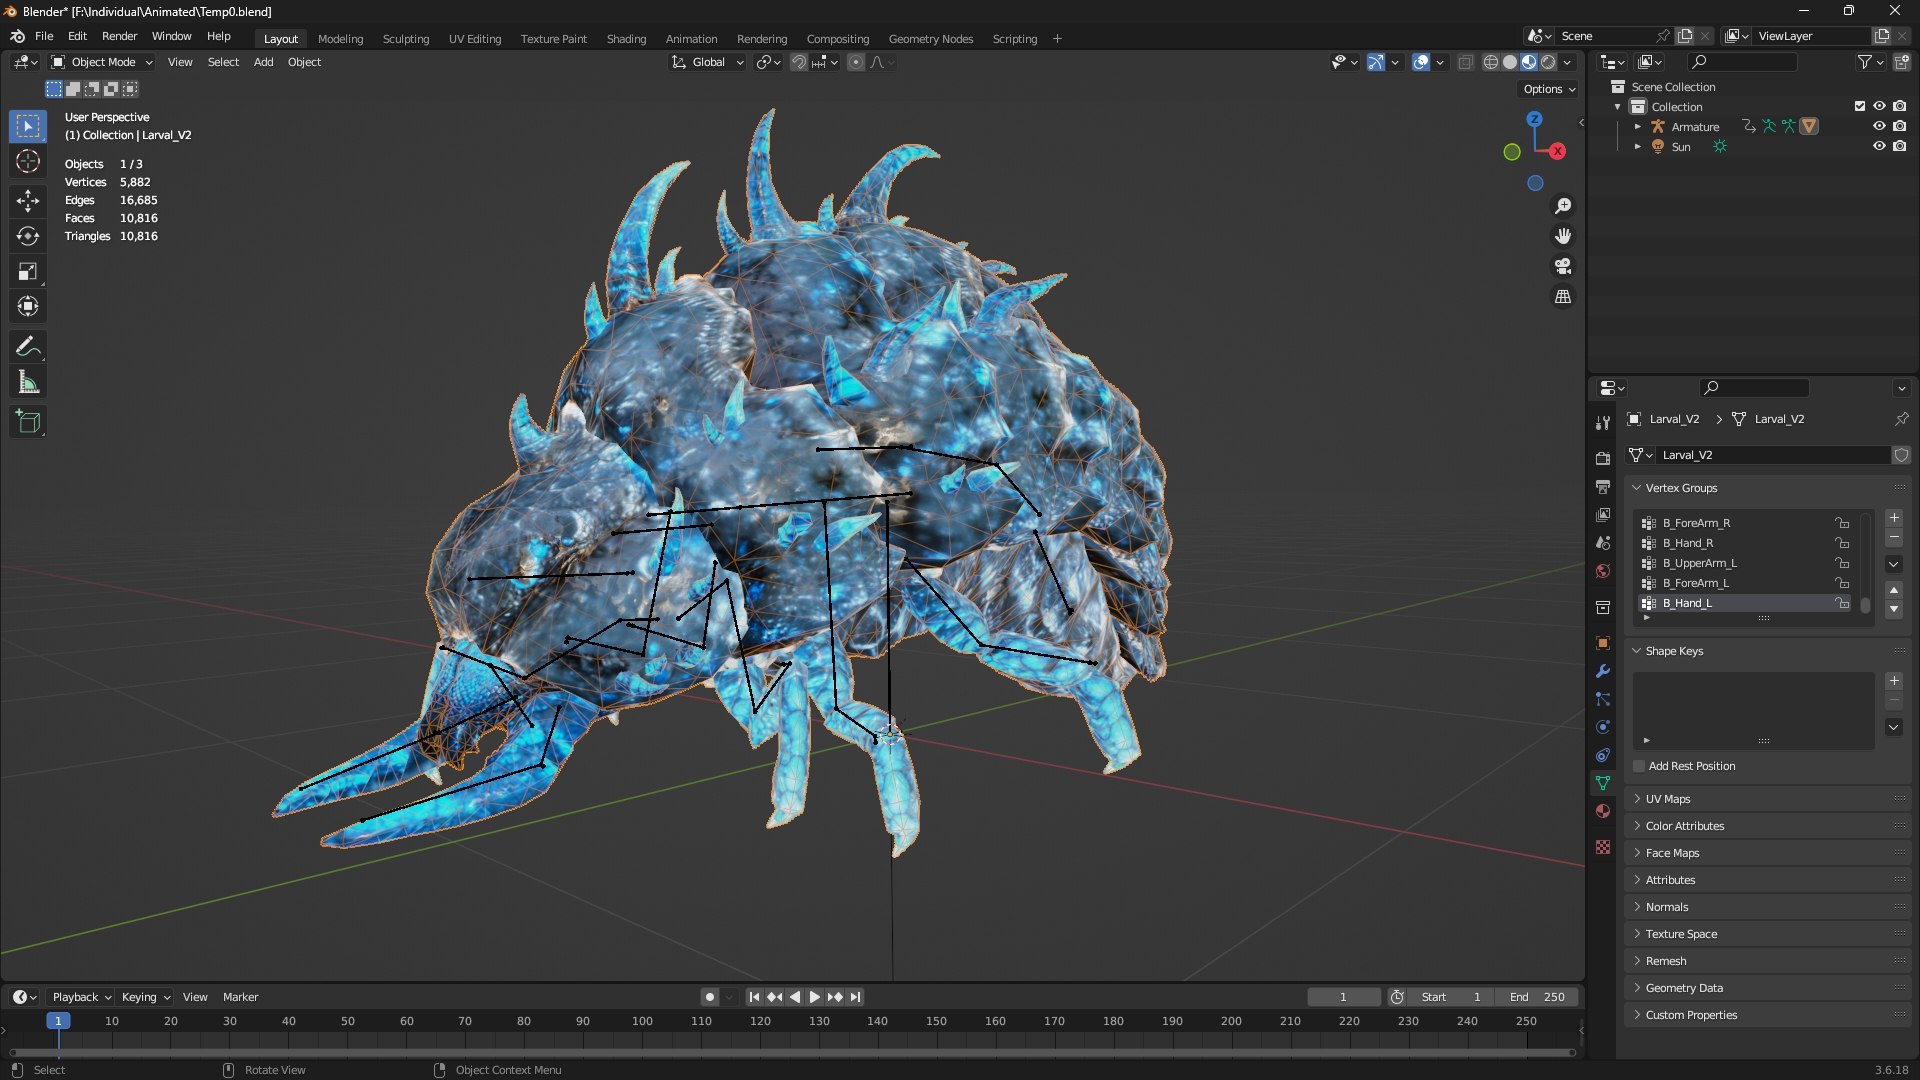The image size is (1920, 1080).
Task: Activate the Move tool
Action: pos(28,201)
